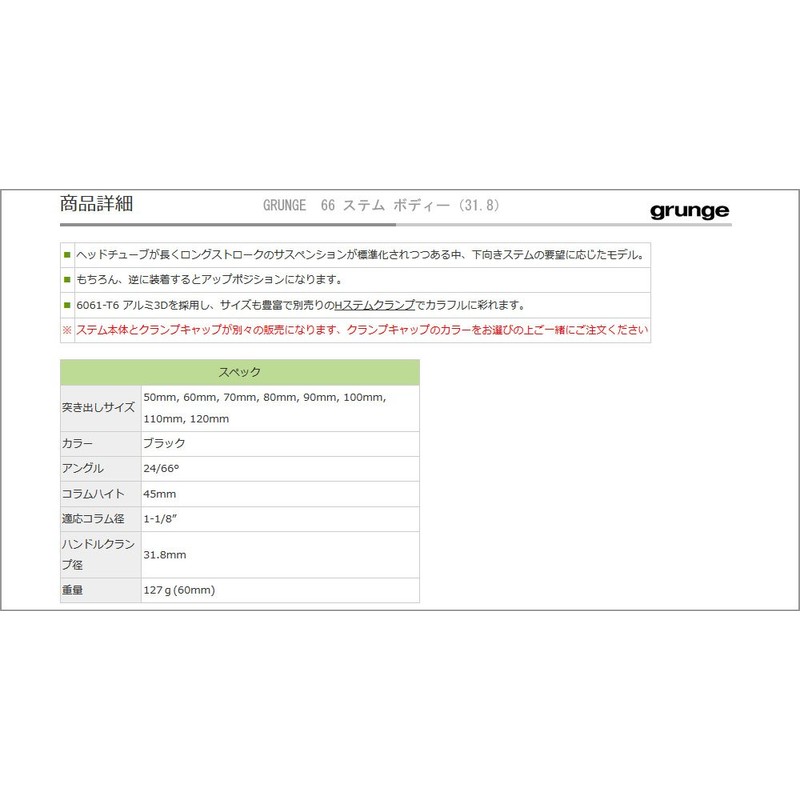Click the green スペック table header
Image resolution: width=800 pixels, height=800 pixels.
[x=239, y=372]
